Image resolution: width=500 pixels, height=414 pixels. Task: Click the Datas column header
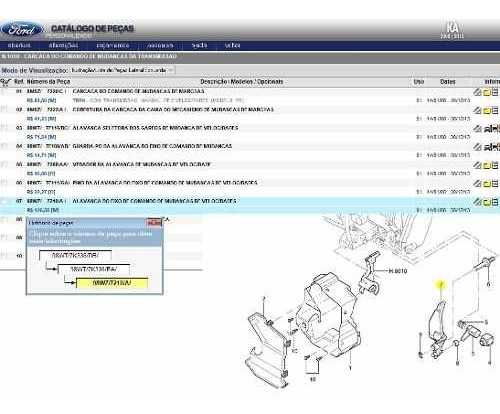[x=448, y=82]
